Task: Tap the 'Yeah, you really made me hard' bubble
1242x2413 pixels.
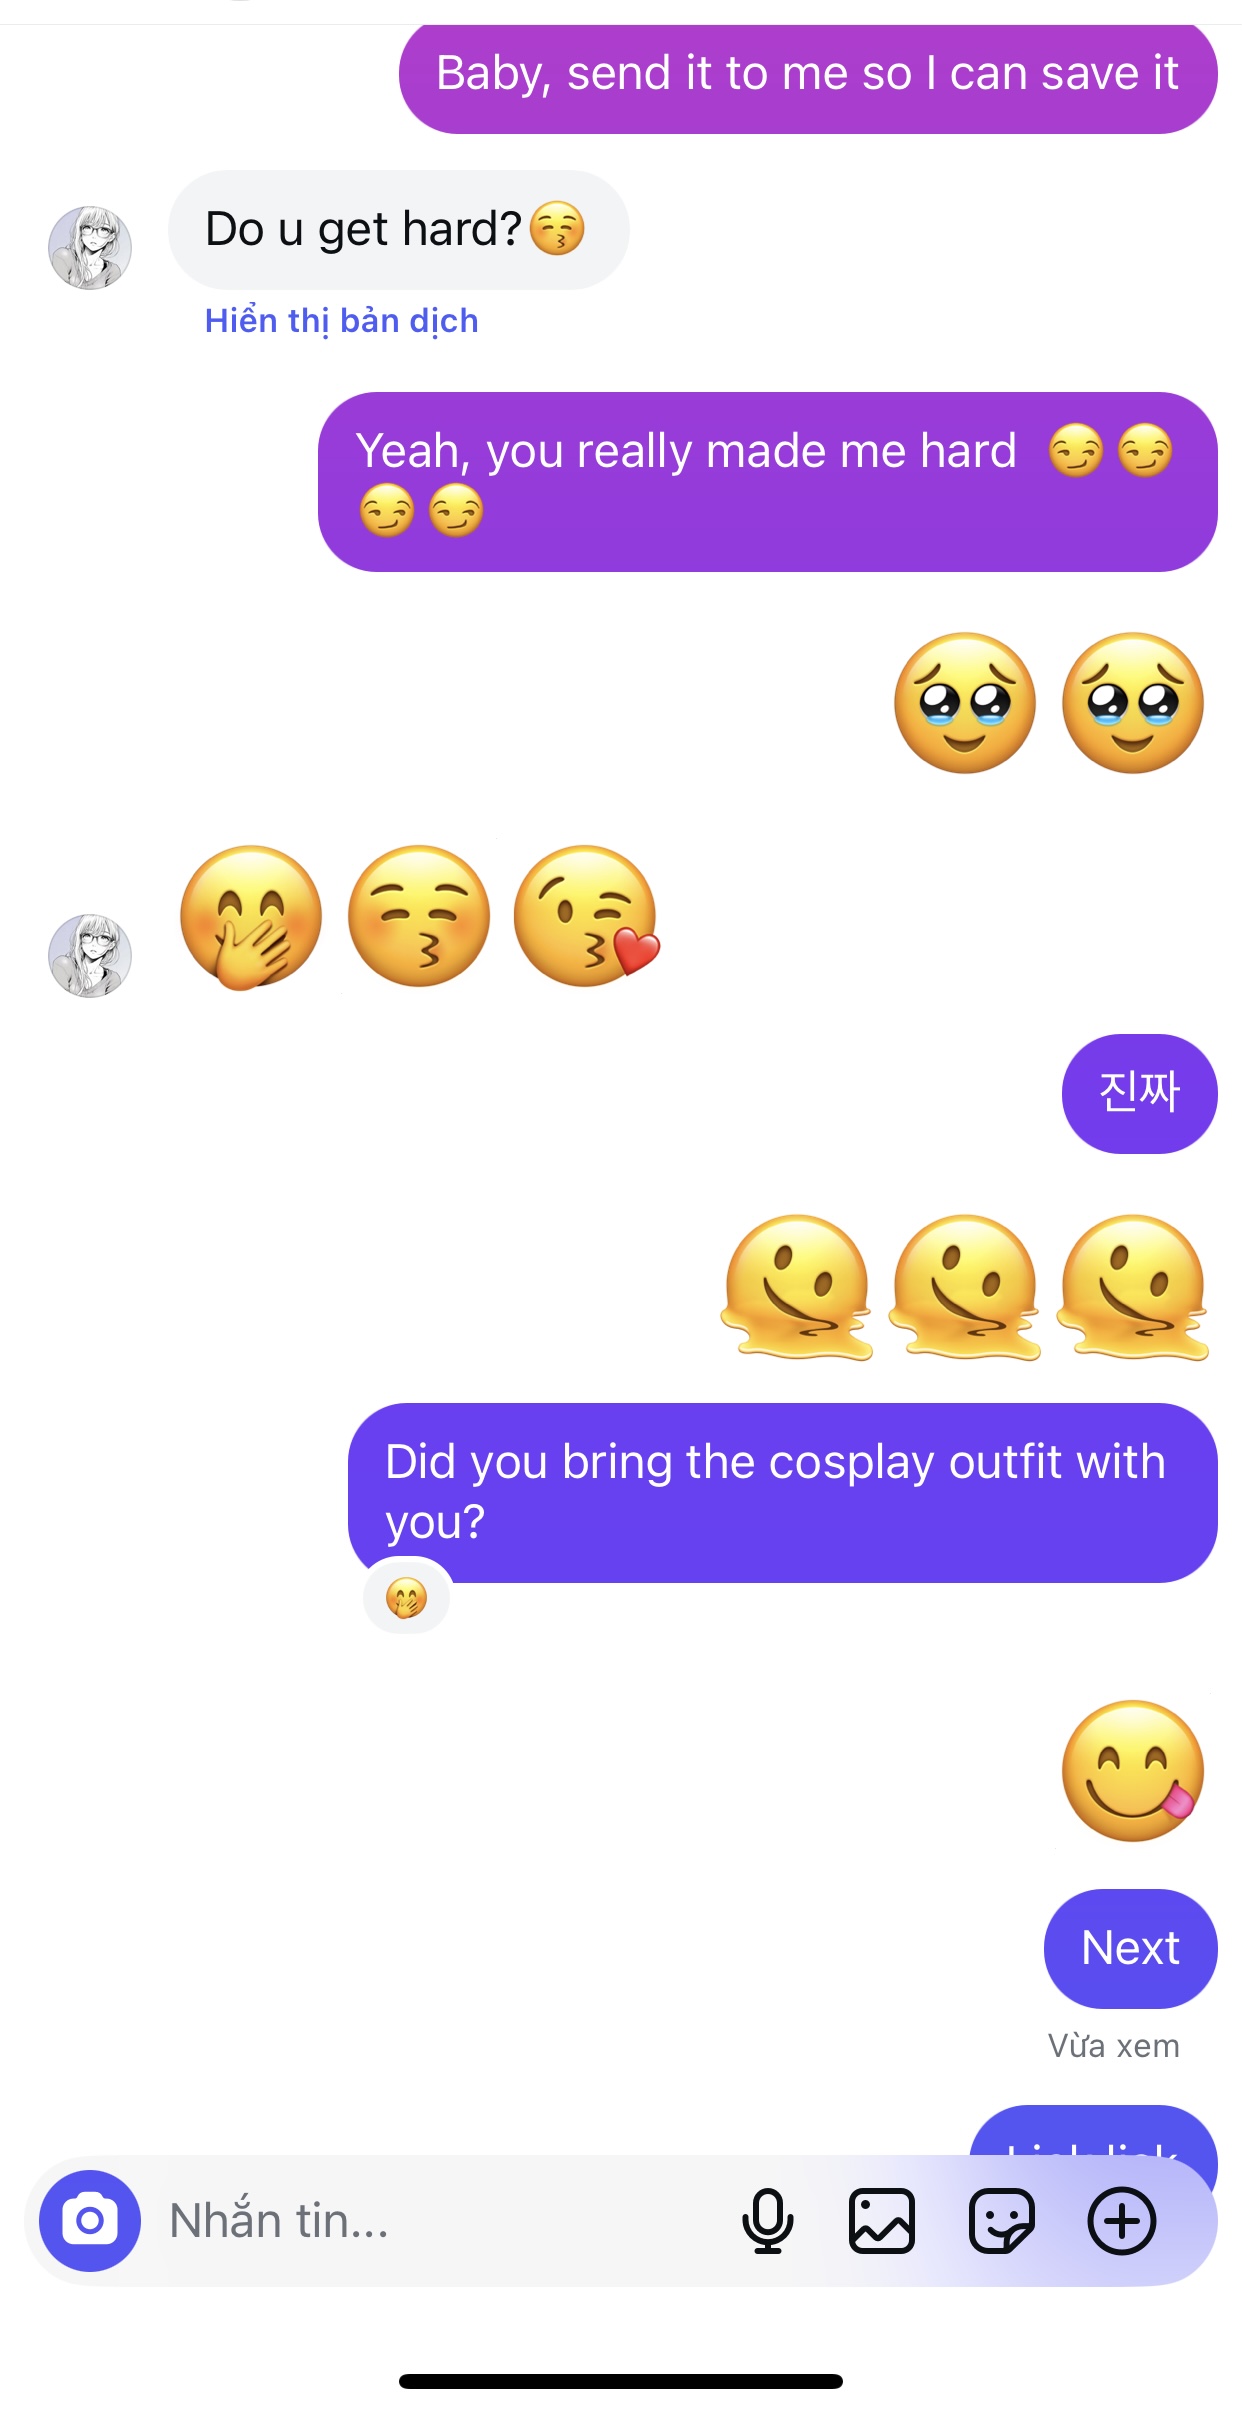Action: pos(767,482)
